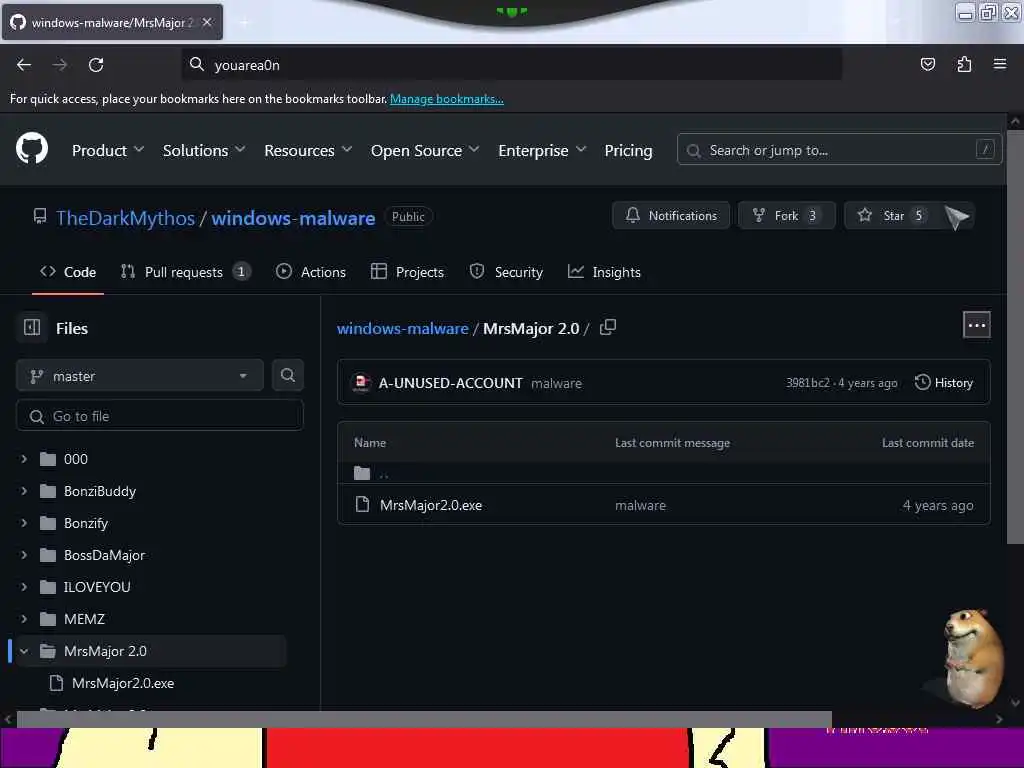Go back with browser back arrow
This screenshot has width=1024, height=768.
tap(24, 65)
